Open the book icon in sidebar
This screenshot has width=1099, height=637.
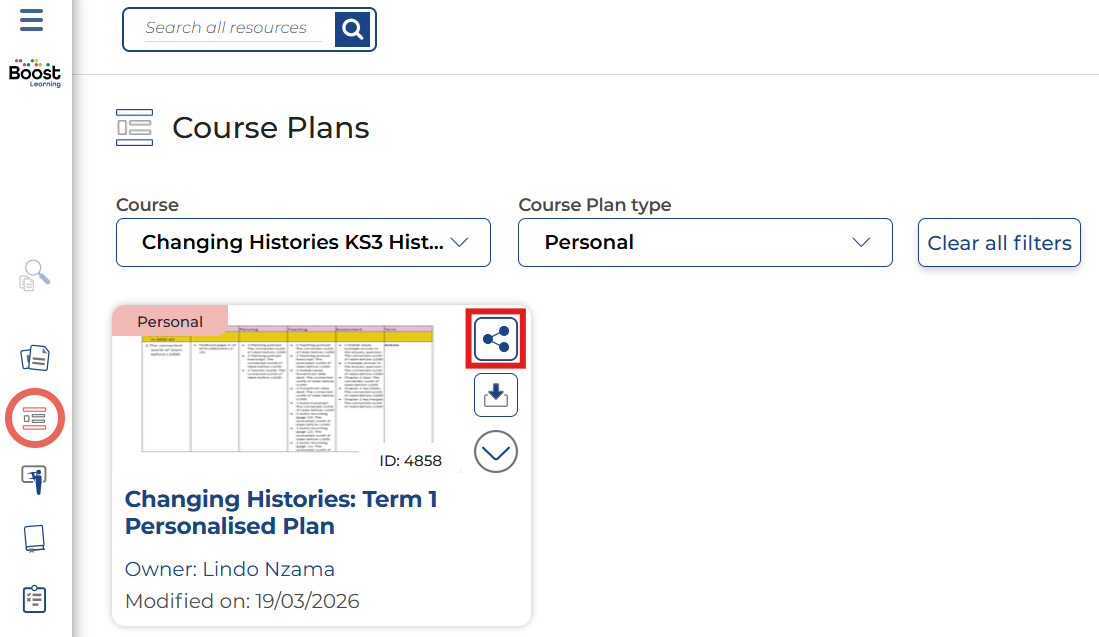(x=35, y=539)
